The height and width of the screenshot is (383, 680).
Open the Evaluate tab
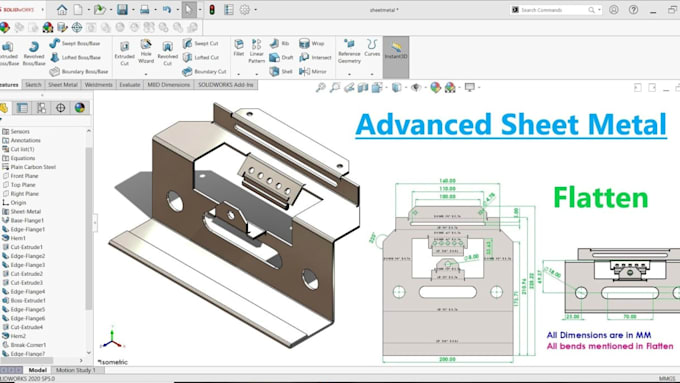coord(130,85)
